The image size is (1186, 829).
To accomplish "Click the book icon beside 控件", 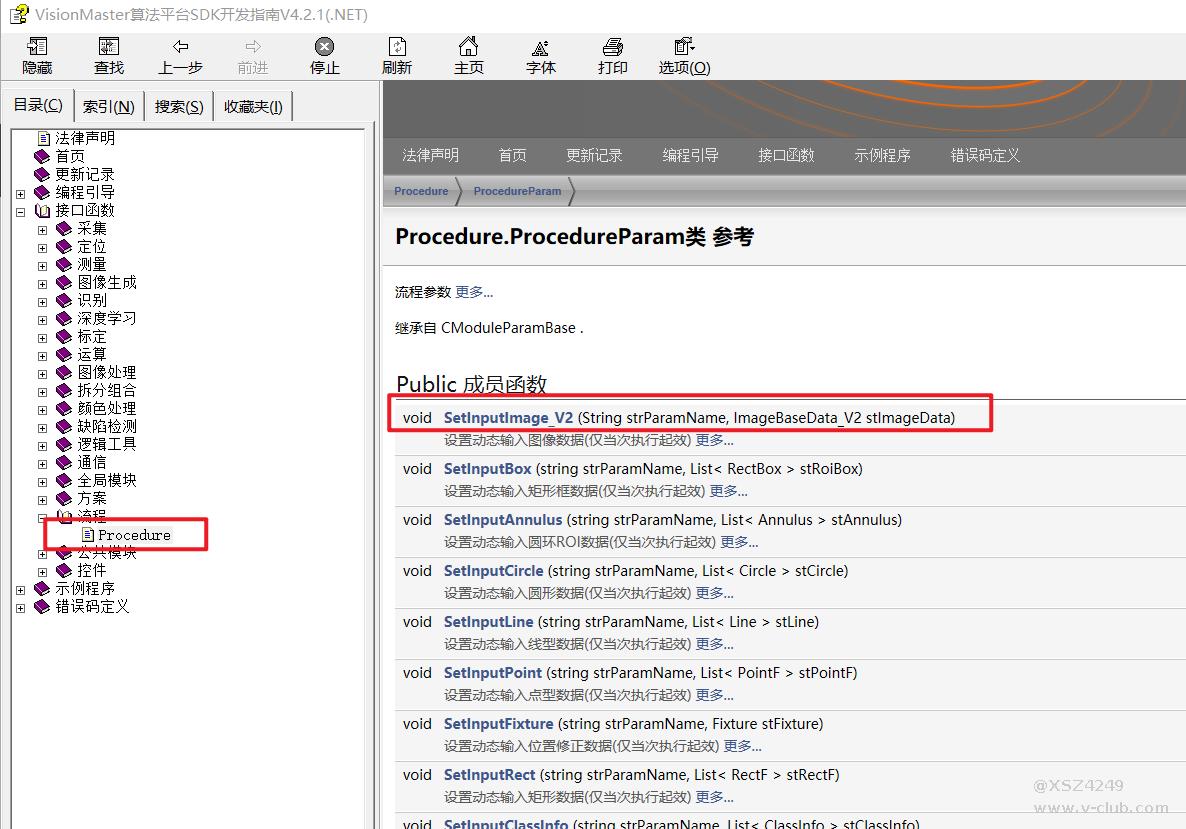I will click(64, 570).
